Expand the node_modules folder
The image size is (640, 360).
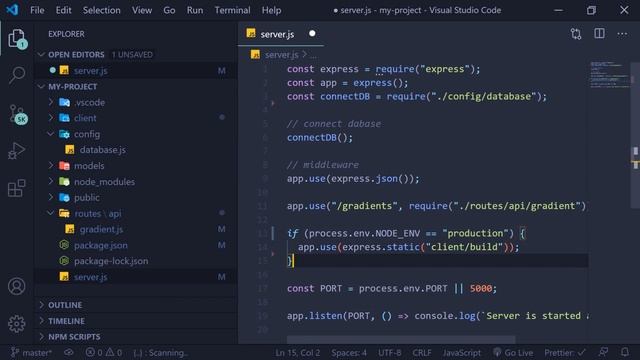pos(51,182)
